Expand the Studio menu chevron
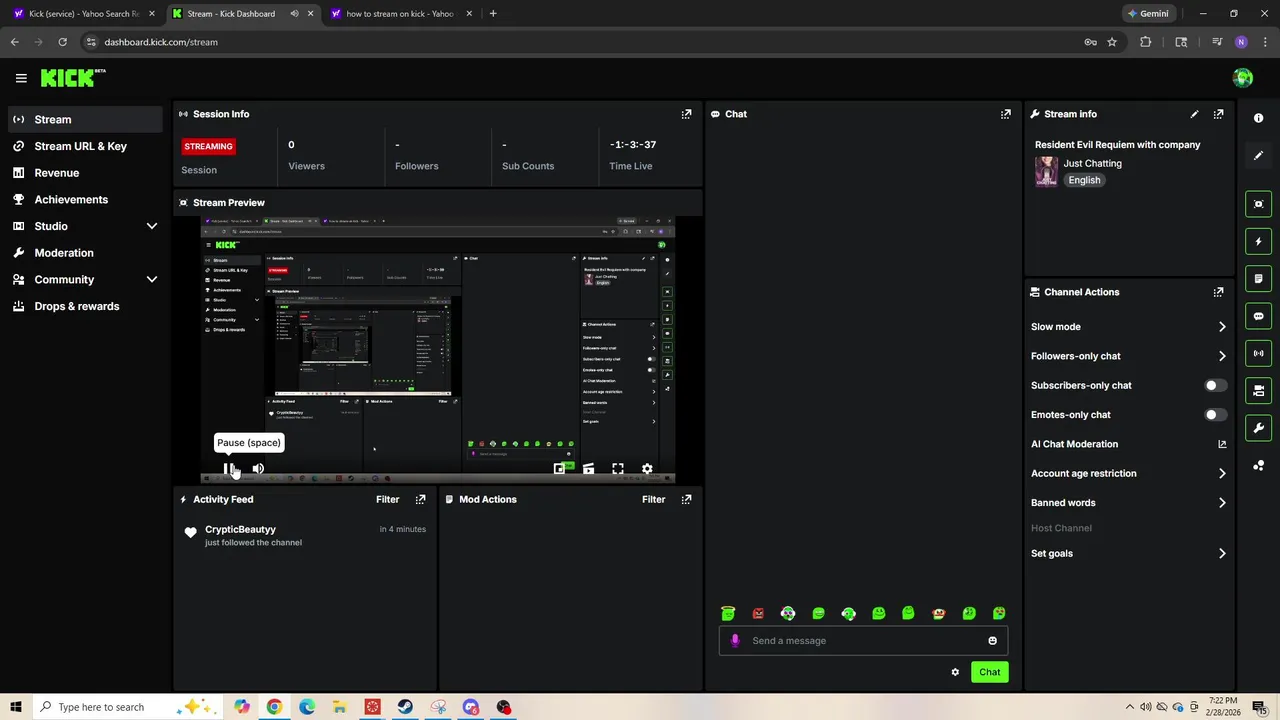 pos(152,226)
